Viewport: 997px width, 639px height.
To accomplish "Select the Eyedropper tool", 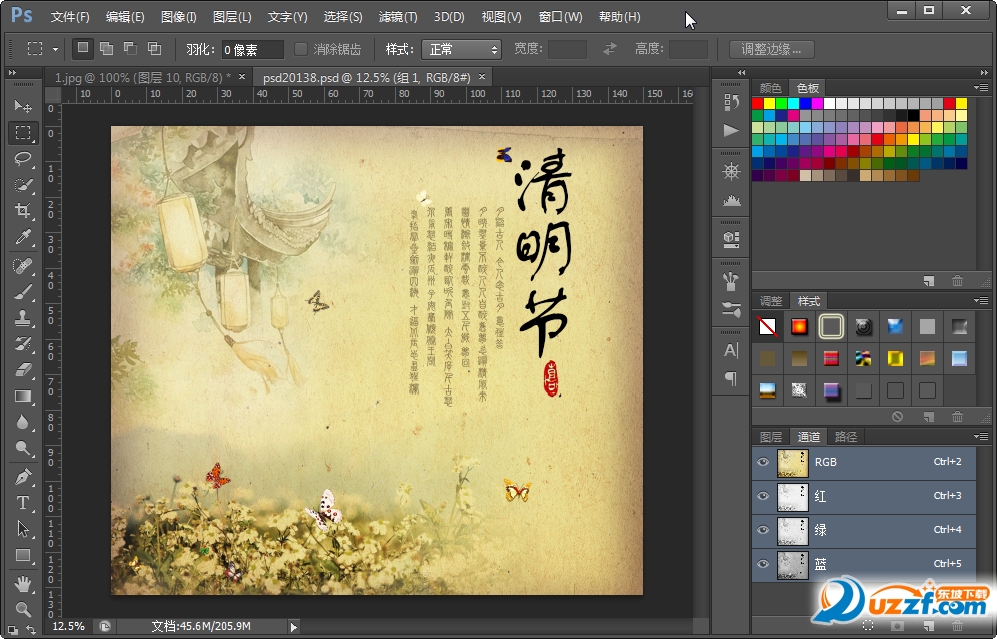I will tap(23, 237).
